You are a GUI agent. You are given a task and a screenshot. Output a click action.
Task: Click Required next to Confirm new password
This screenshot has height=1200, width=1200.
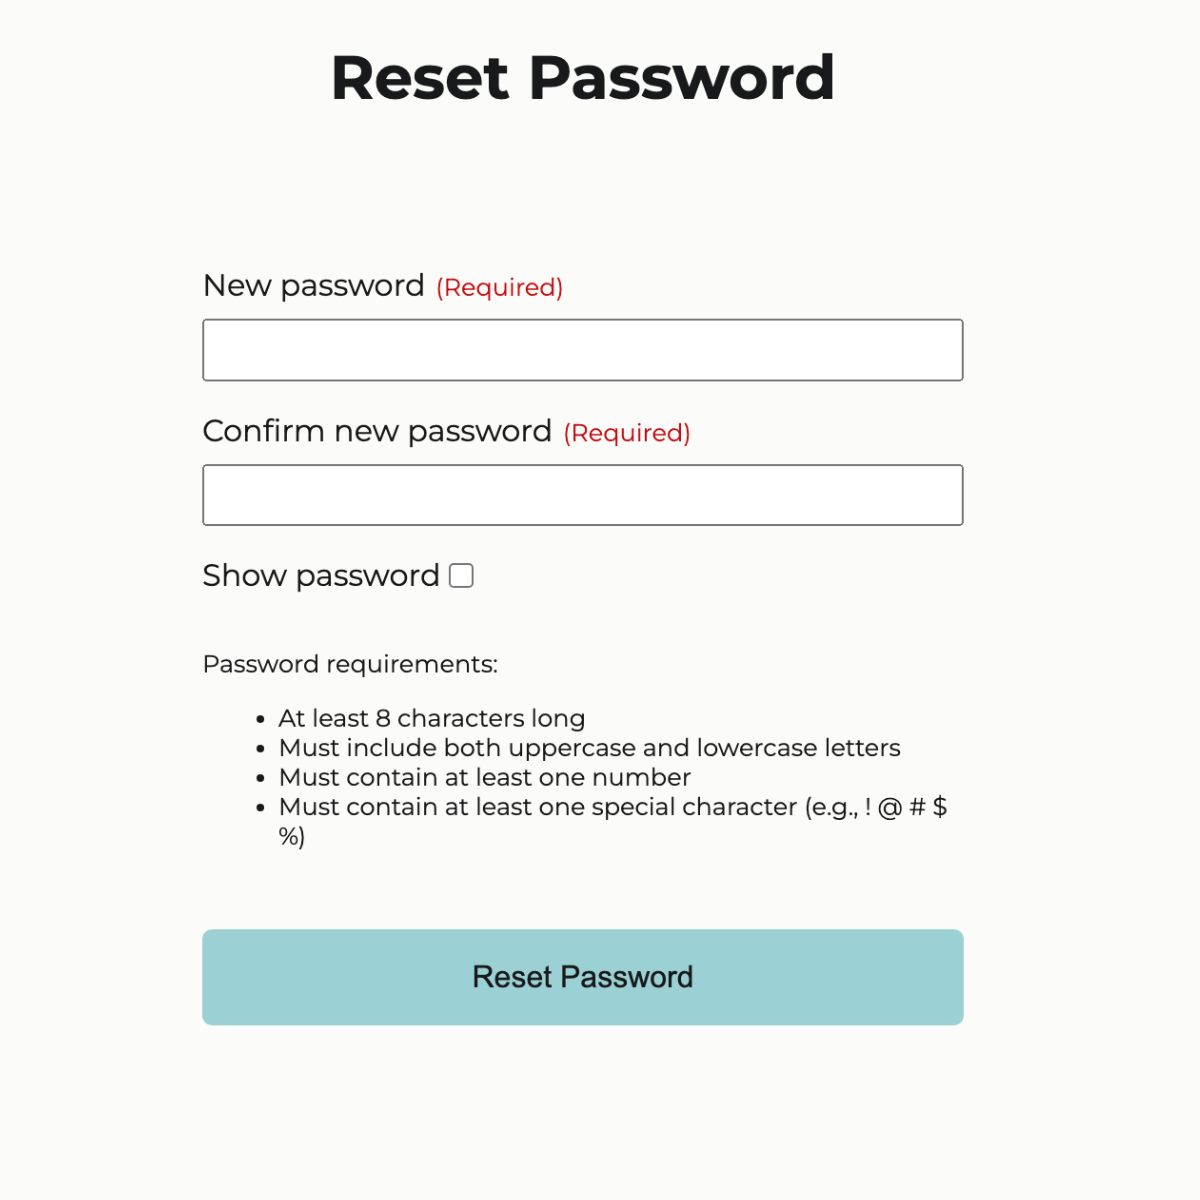click(625, 434)
